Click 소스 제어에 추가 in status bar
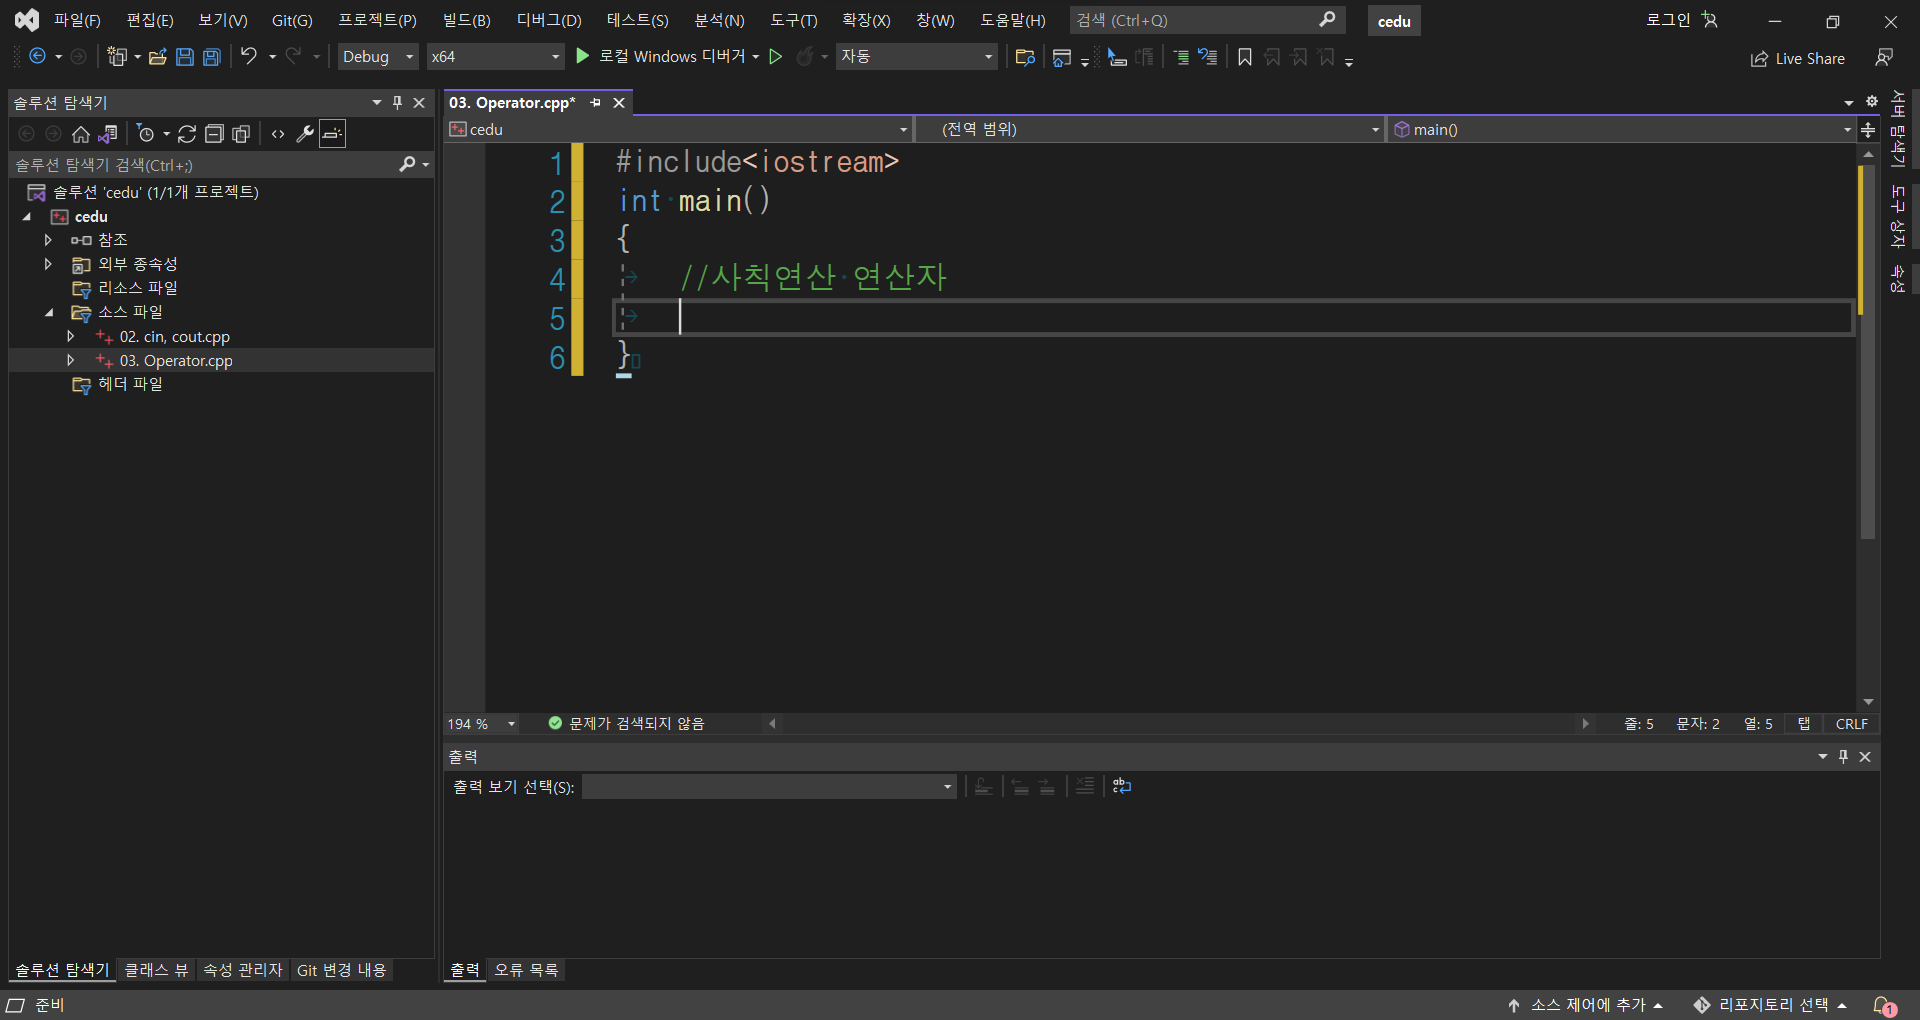The width and height of the screenshot is (1920, 1020). pyautogui.click(x=1585, y=1005)
